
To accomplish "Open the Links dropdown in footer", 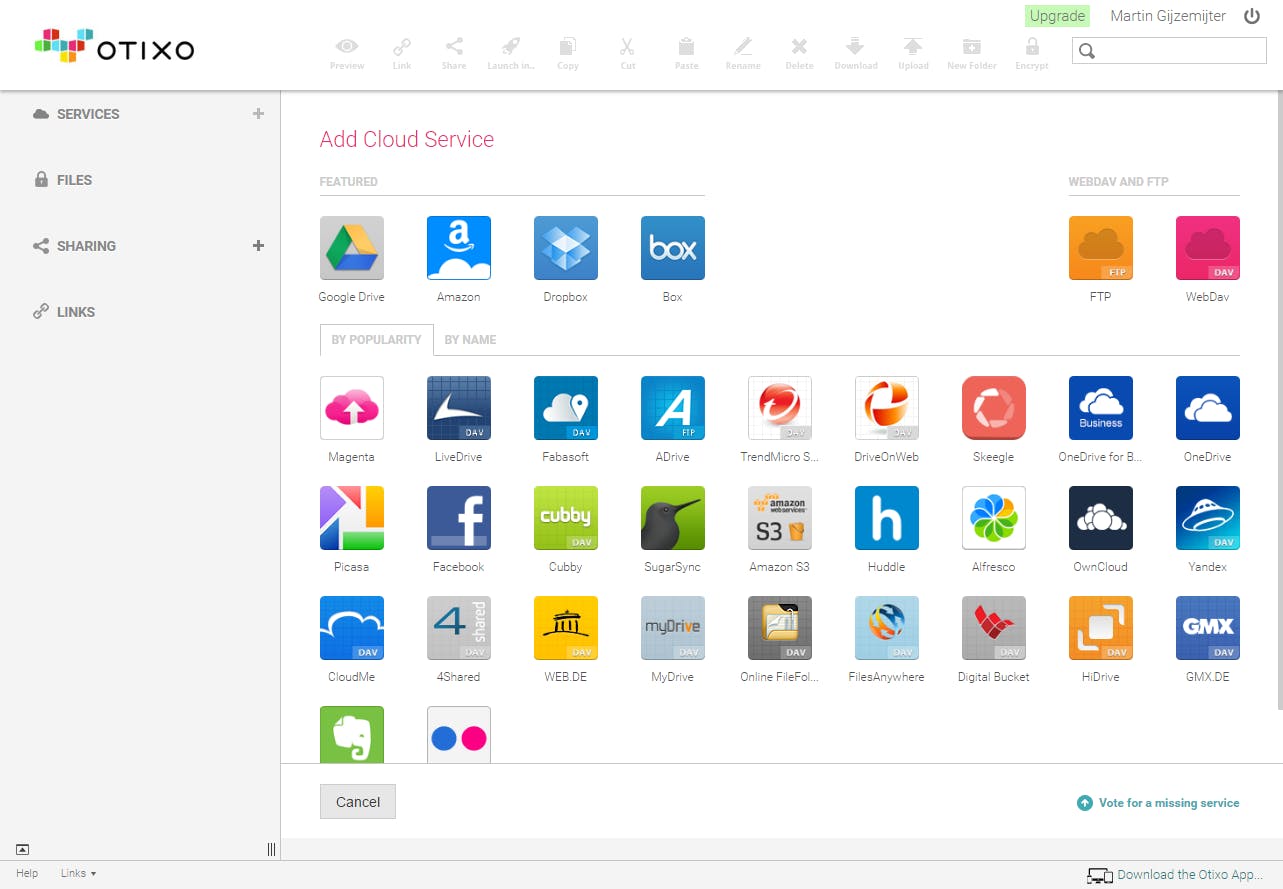I will coord(78,873).
